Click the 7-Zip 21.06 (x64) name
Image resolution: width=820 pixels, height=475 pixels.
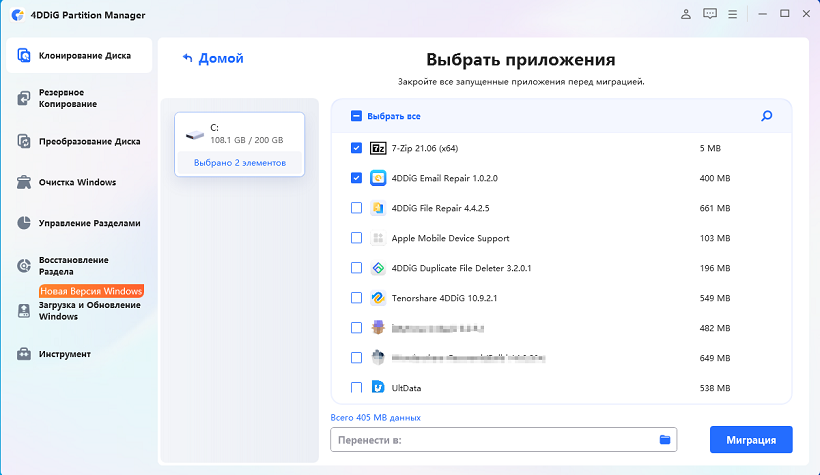pyautogui.click(x=425, y=148)
